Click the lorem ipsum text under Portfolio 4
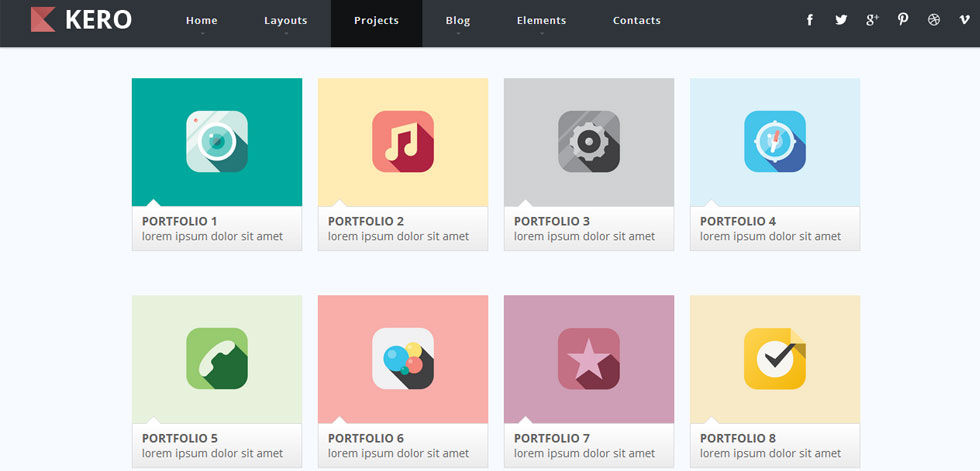The height and width of the screenshot is (471, 980). 771,237
